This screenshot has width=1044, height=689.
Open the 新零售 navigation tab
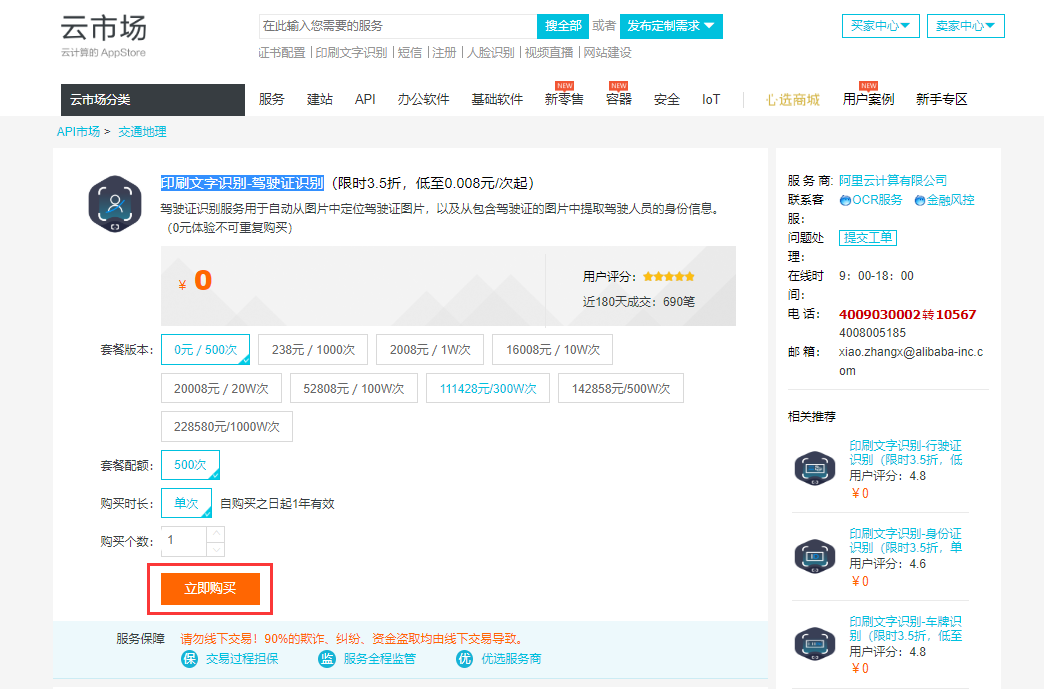point(564,99)
